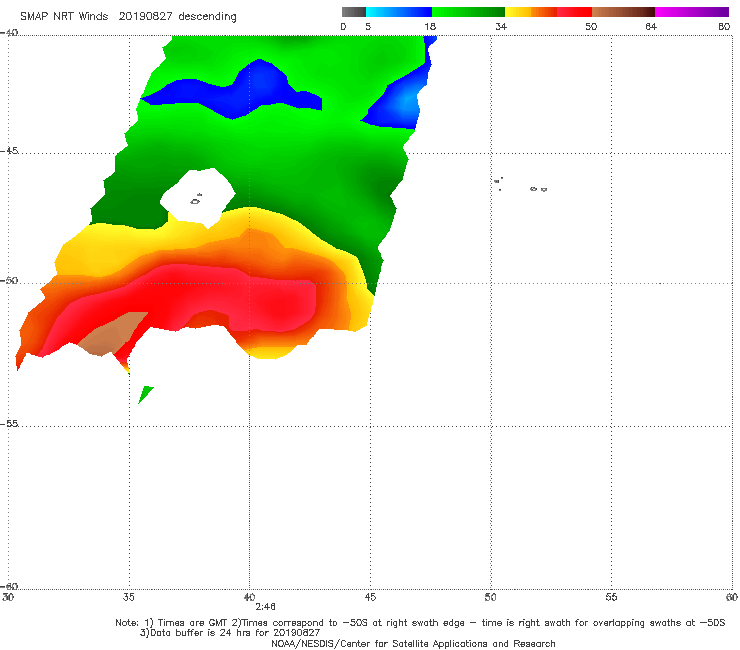Click the word "descending" in the title
The image size is (740, 650).
(208, 17)
